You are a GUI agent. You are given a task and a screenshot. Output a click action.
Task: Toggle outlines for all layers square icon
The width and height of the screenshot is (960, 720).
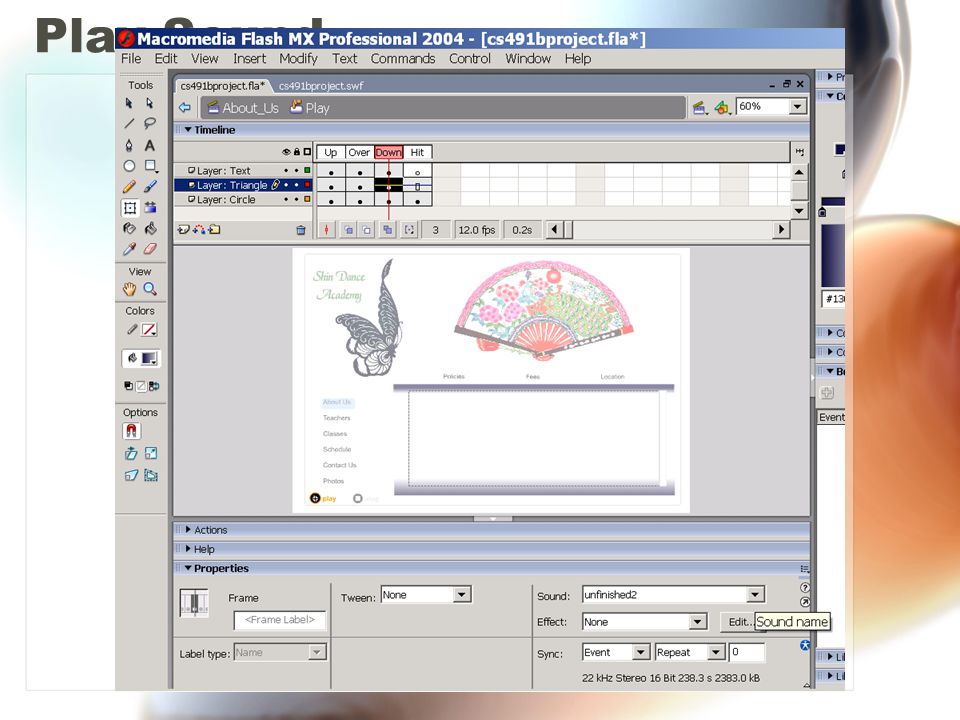[x=307, y=152]
